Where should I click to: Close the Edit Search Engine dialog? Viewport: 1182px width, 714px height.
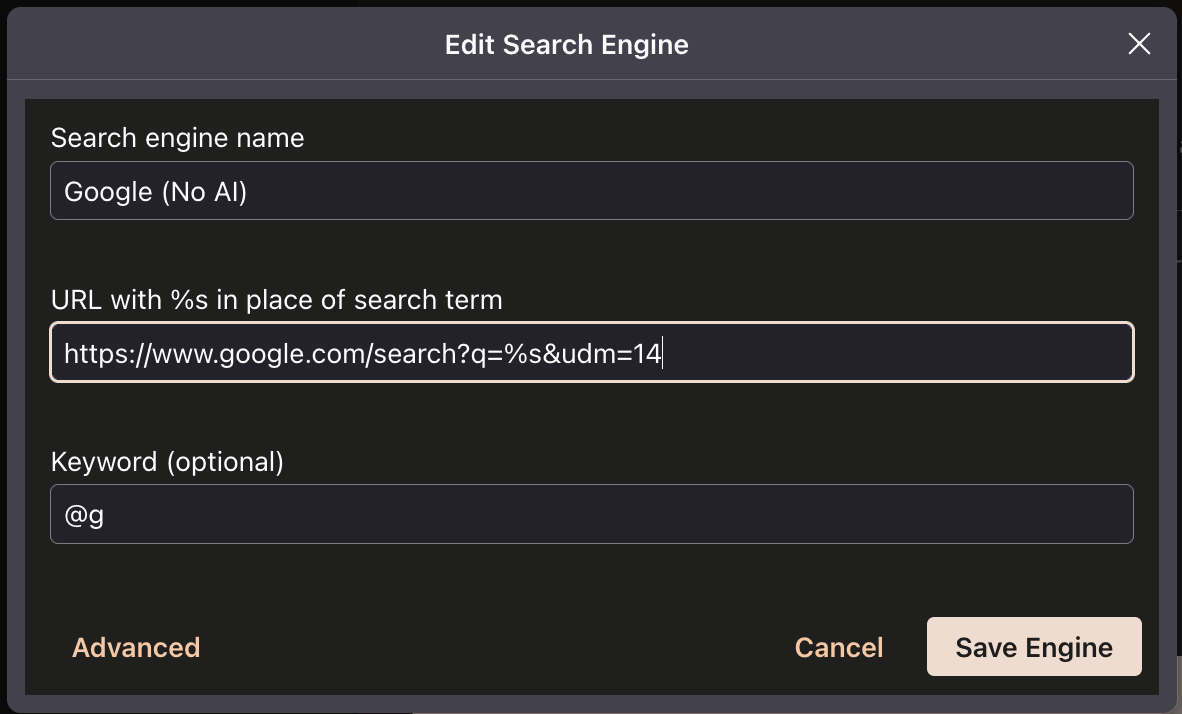tap(1139, 44)
